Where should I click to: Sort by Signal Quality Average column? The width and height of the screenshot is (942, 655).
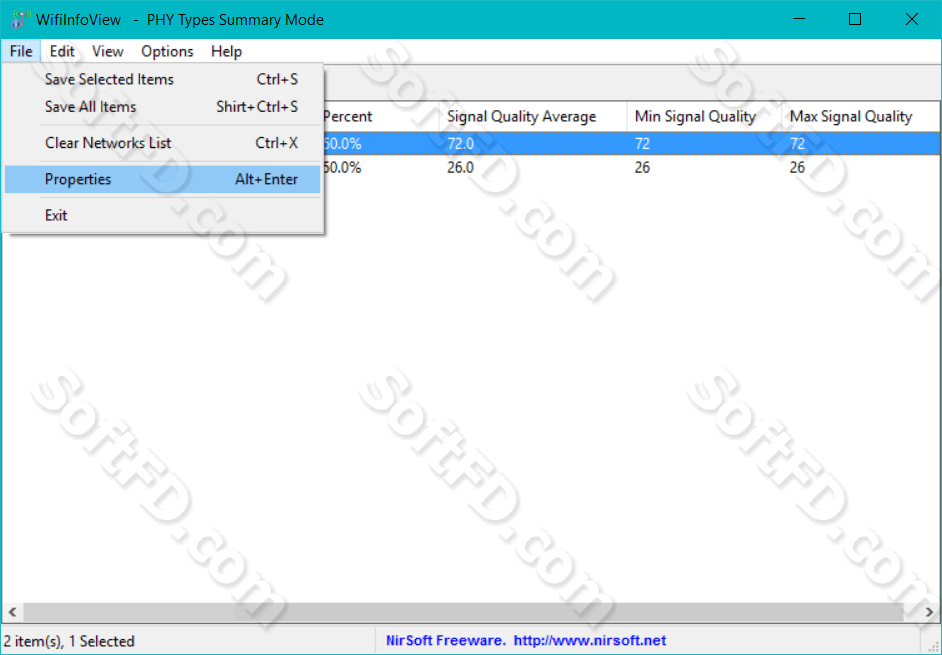533,117
